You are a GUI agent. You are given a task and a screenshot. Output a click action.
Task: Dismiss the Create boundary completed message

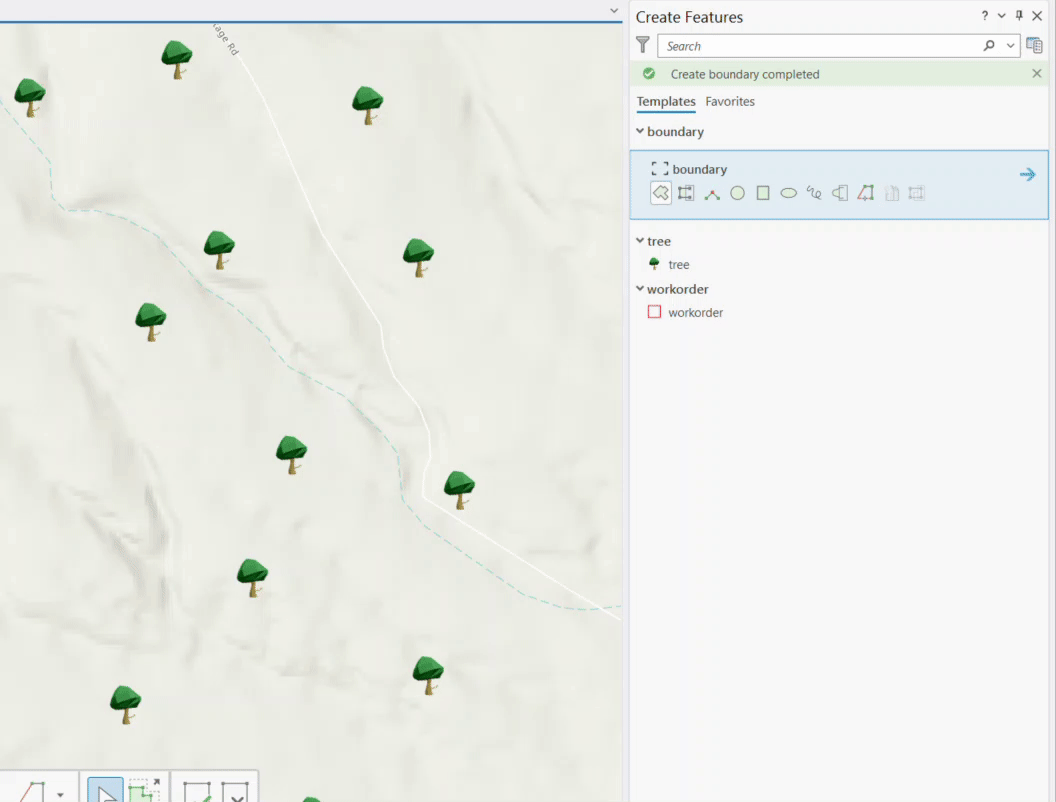(x=1037, y=73)
